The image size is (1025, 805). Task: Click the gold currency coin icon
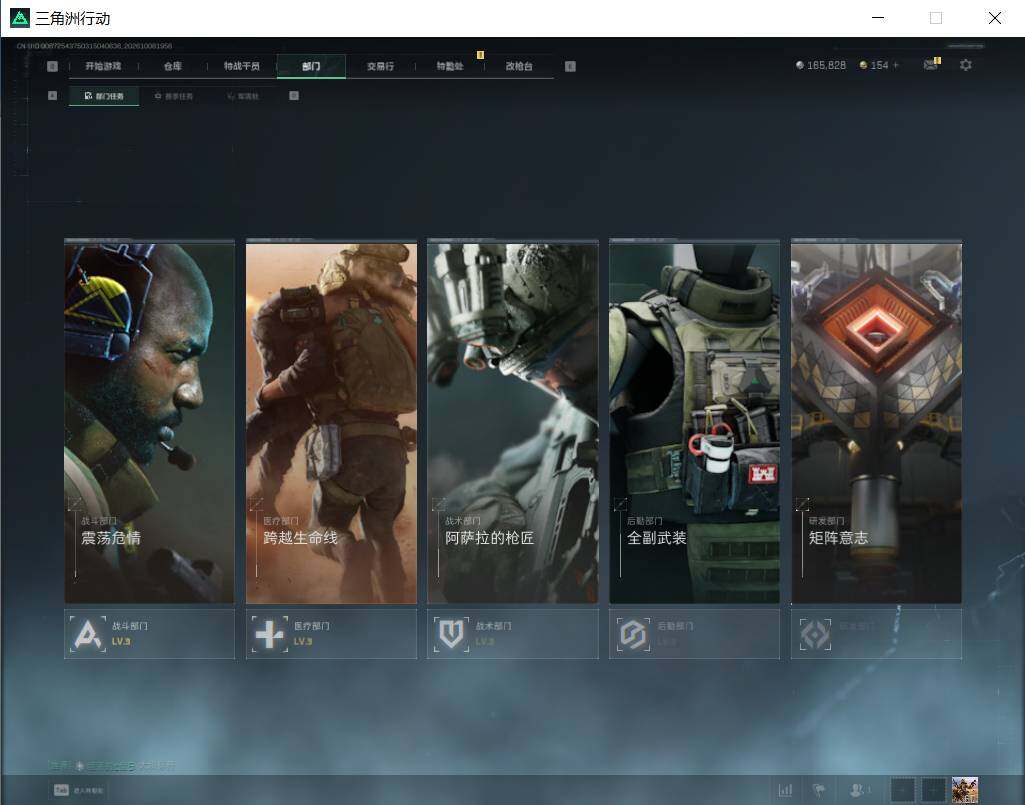[x=863, y=65]
